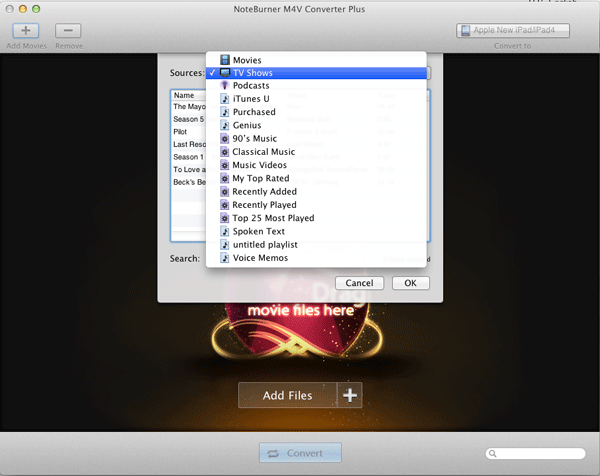Select TV Shows in the Sources menu

tap(316, 73)
